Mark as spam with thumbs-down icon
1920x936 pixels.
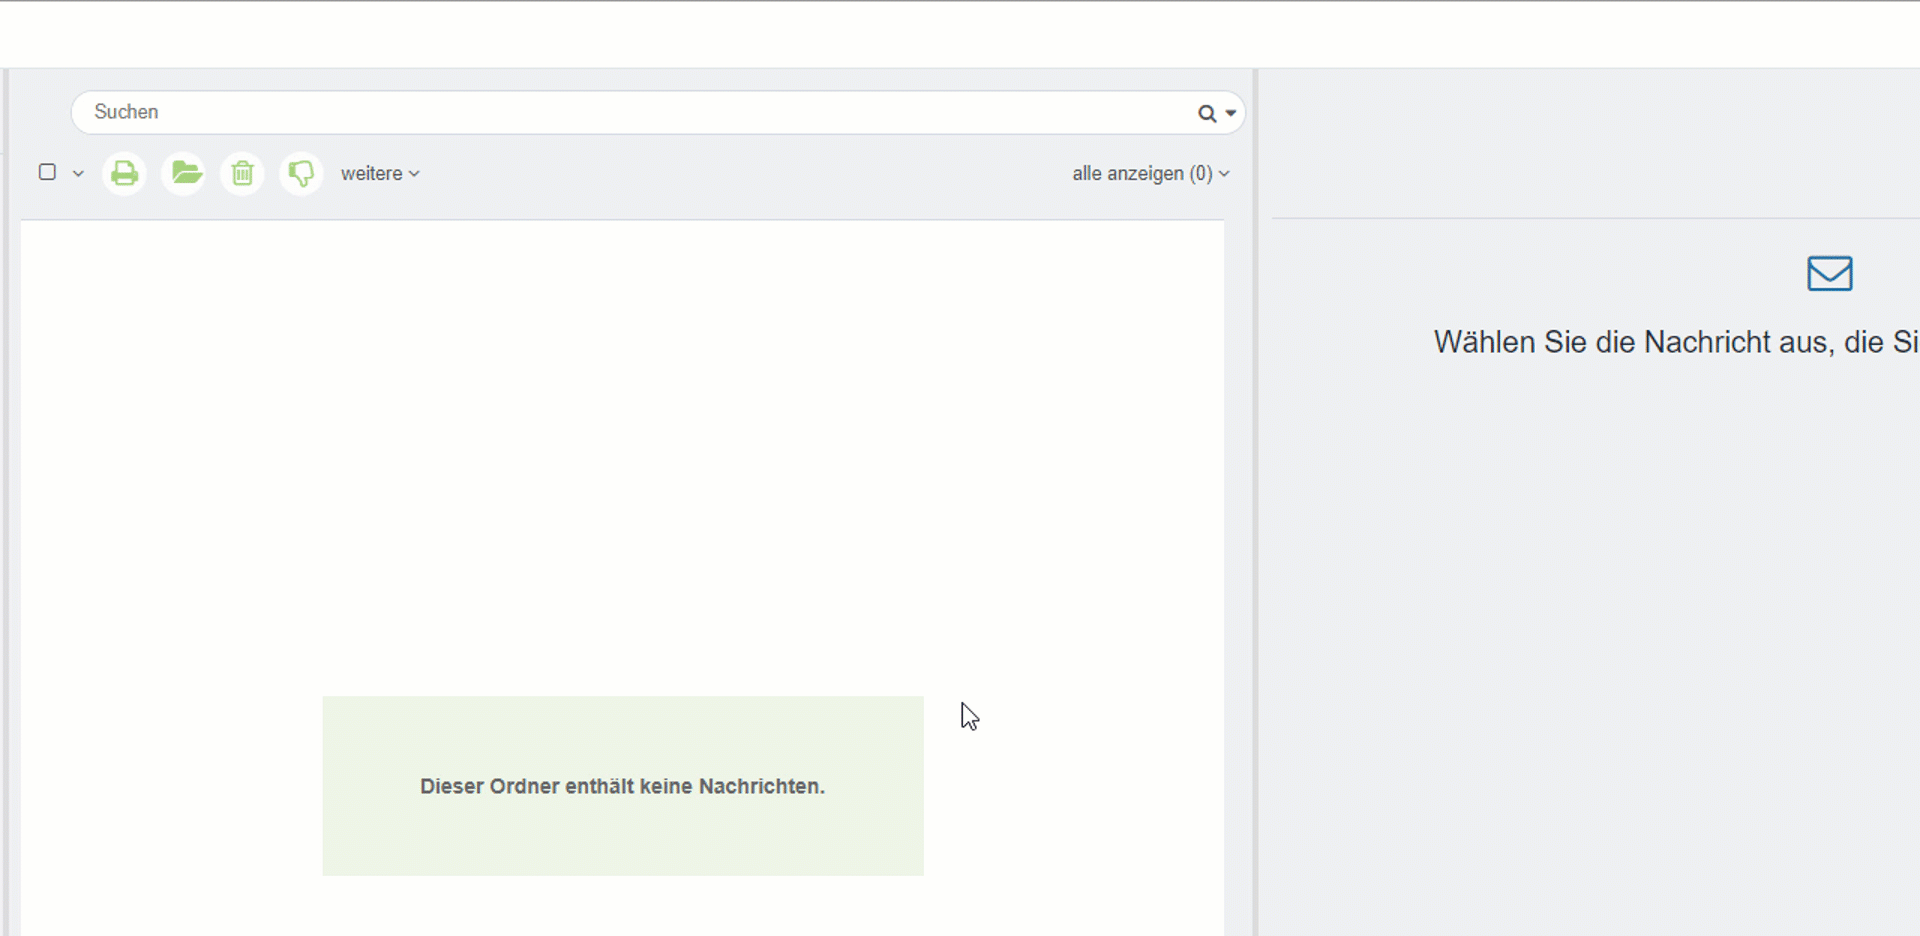(x=301, y=174)
